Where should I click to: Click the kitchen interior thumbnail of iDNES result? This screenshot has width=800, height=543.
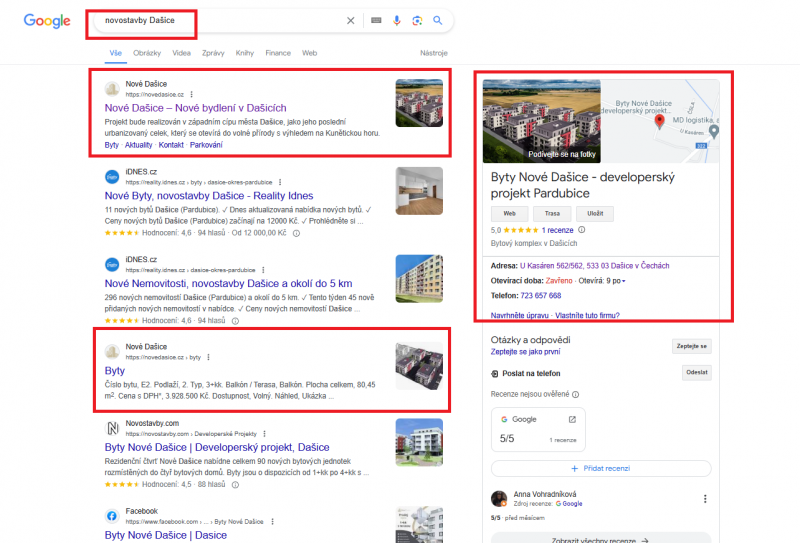pos(419,191)
